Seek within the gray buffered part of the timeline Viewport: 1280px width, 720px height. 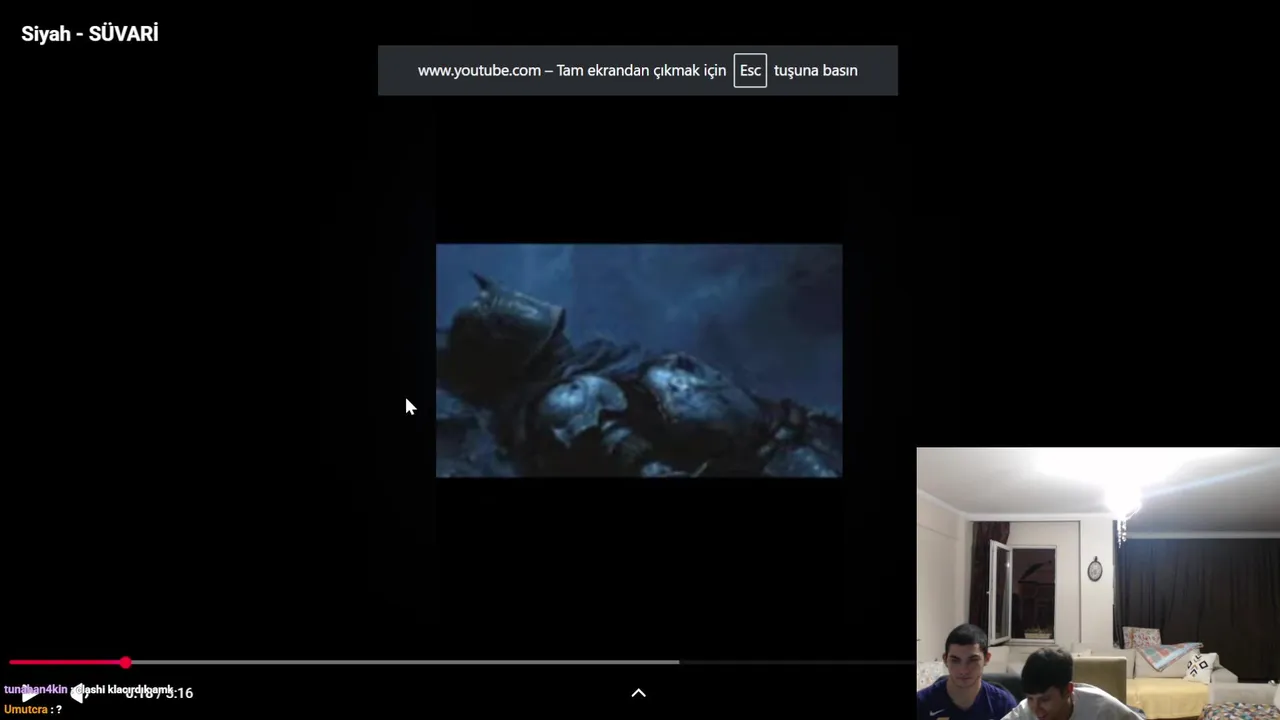[x=400, y=662]
